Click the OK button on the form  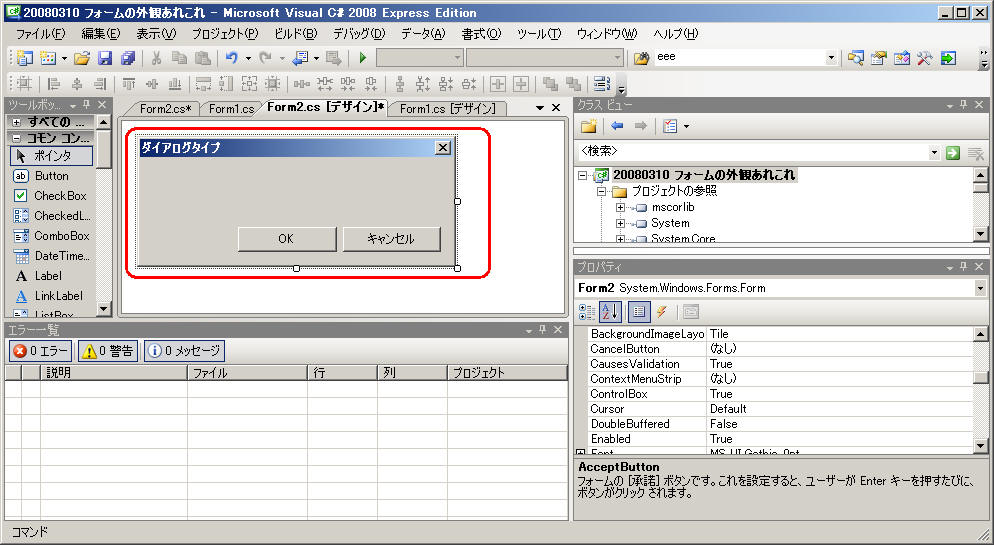pos(286,239)
